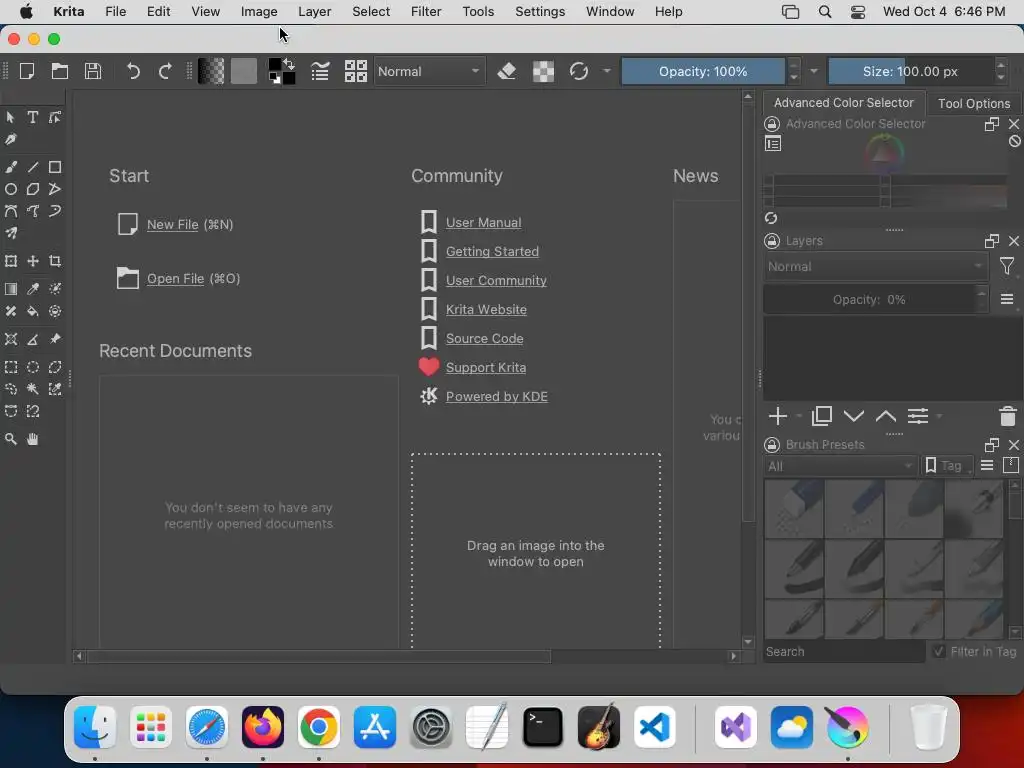
Task: Toggle Preserve Alpha checker button
Action: (543, 71)
